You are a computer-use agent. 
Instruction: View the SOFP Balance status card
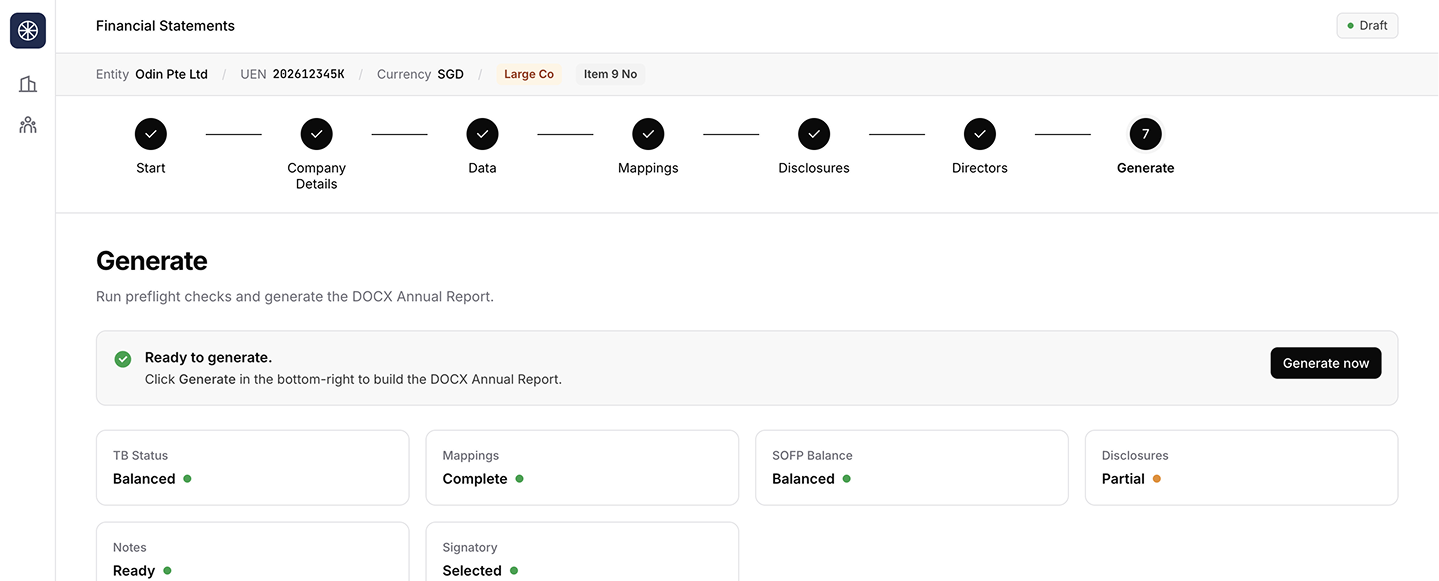click(911, 468)
